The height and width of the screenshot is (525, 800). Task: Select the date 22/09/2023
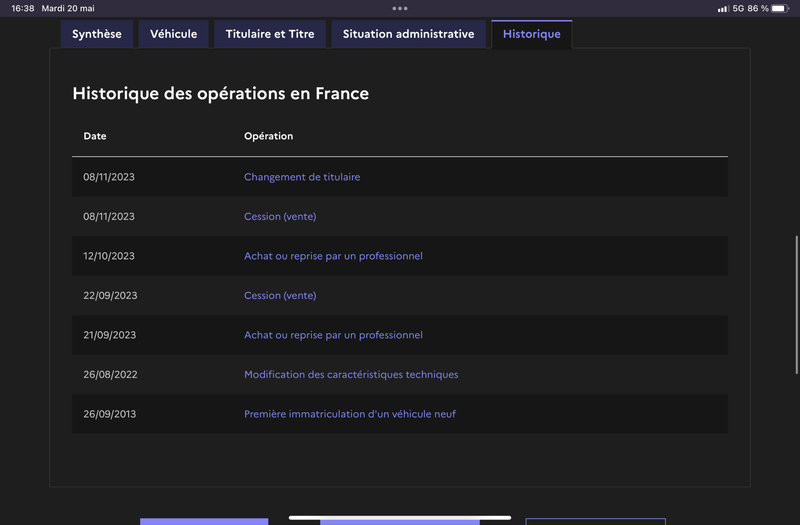click(x=110, y=295)
